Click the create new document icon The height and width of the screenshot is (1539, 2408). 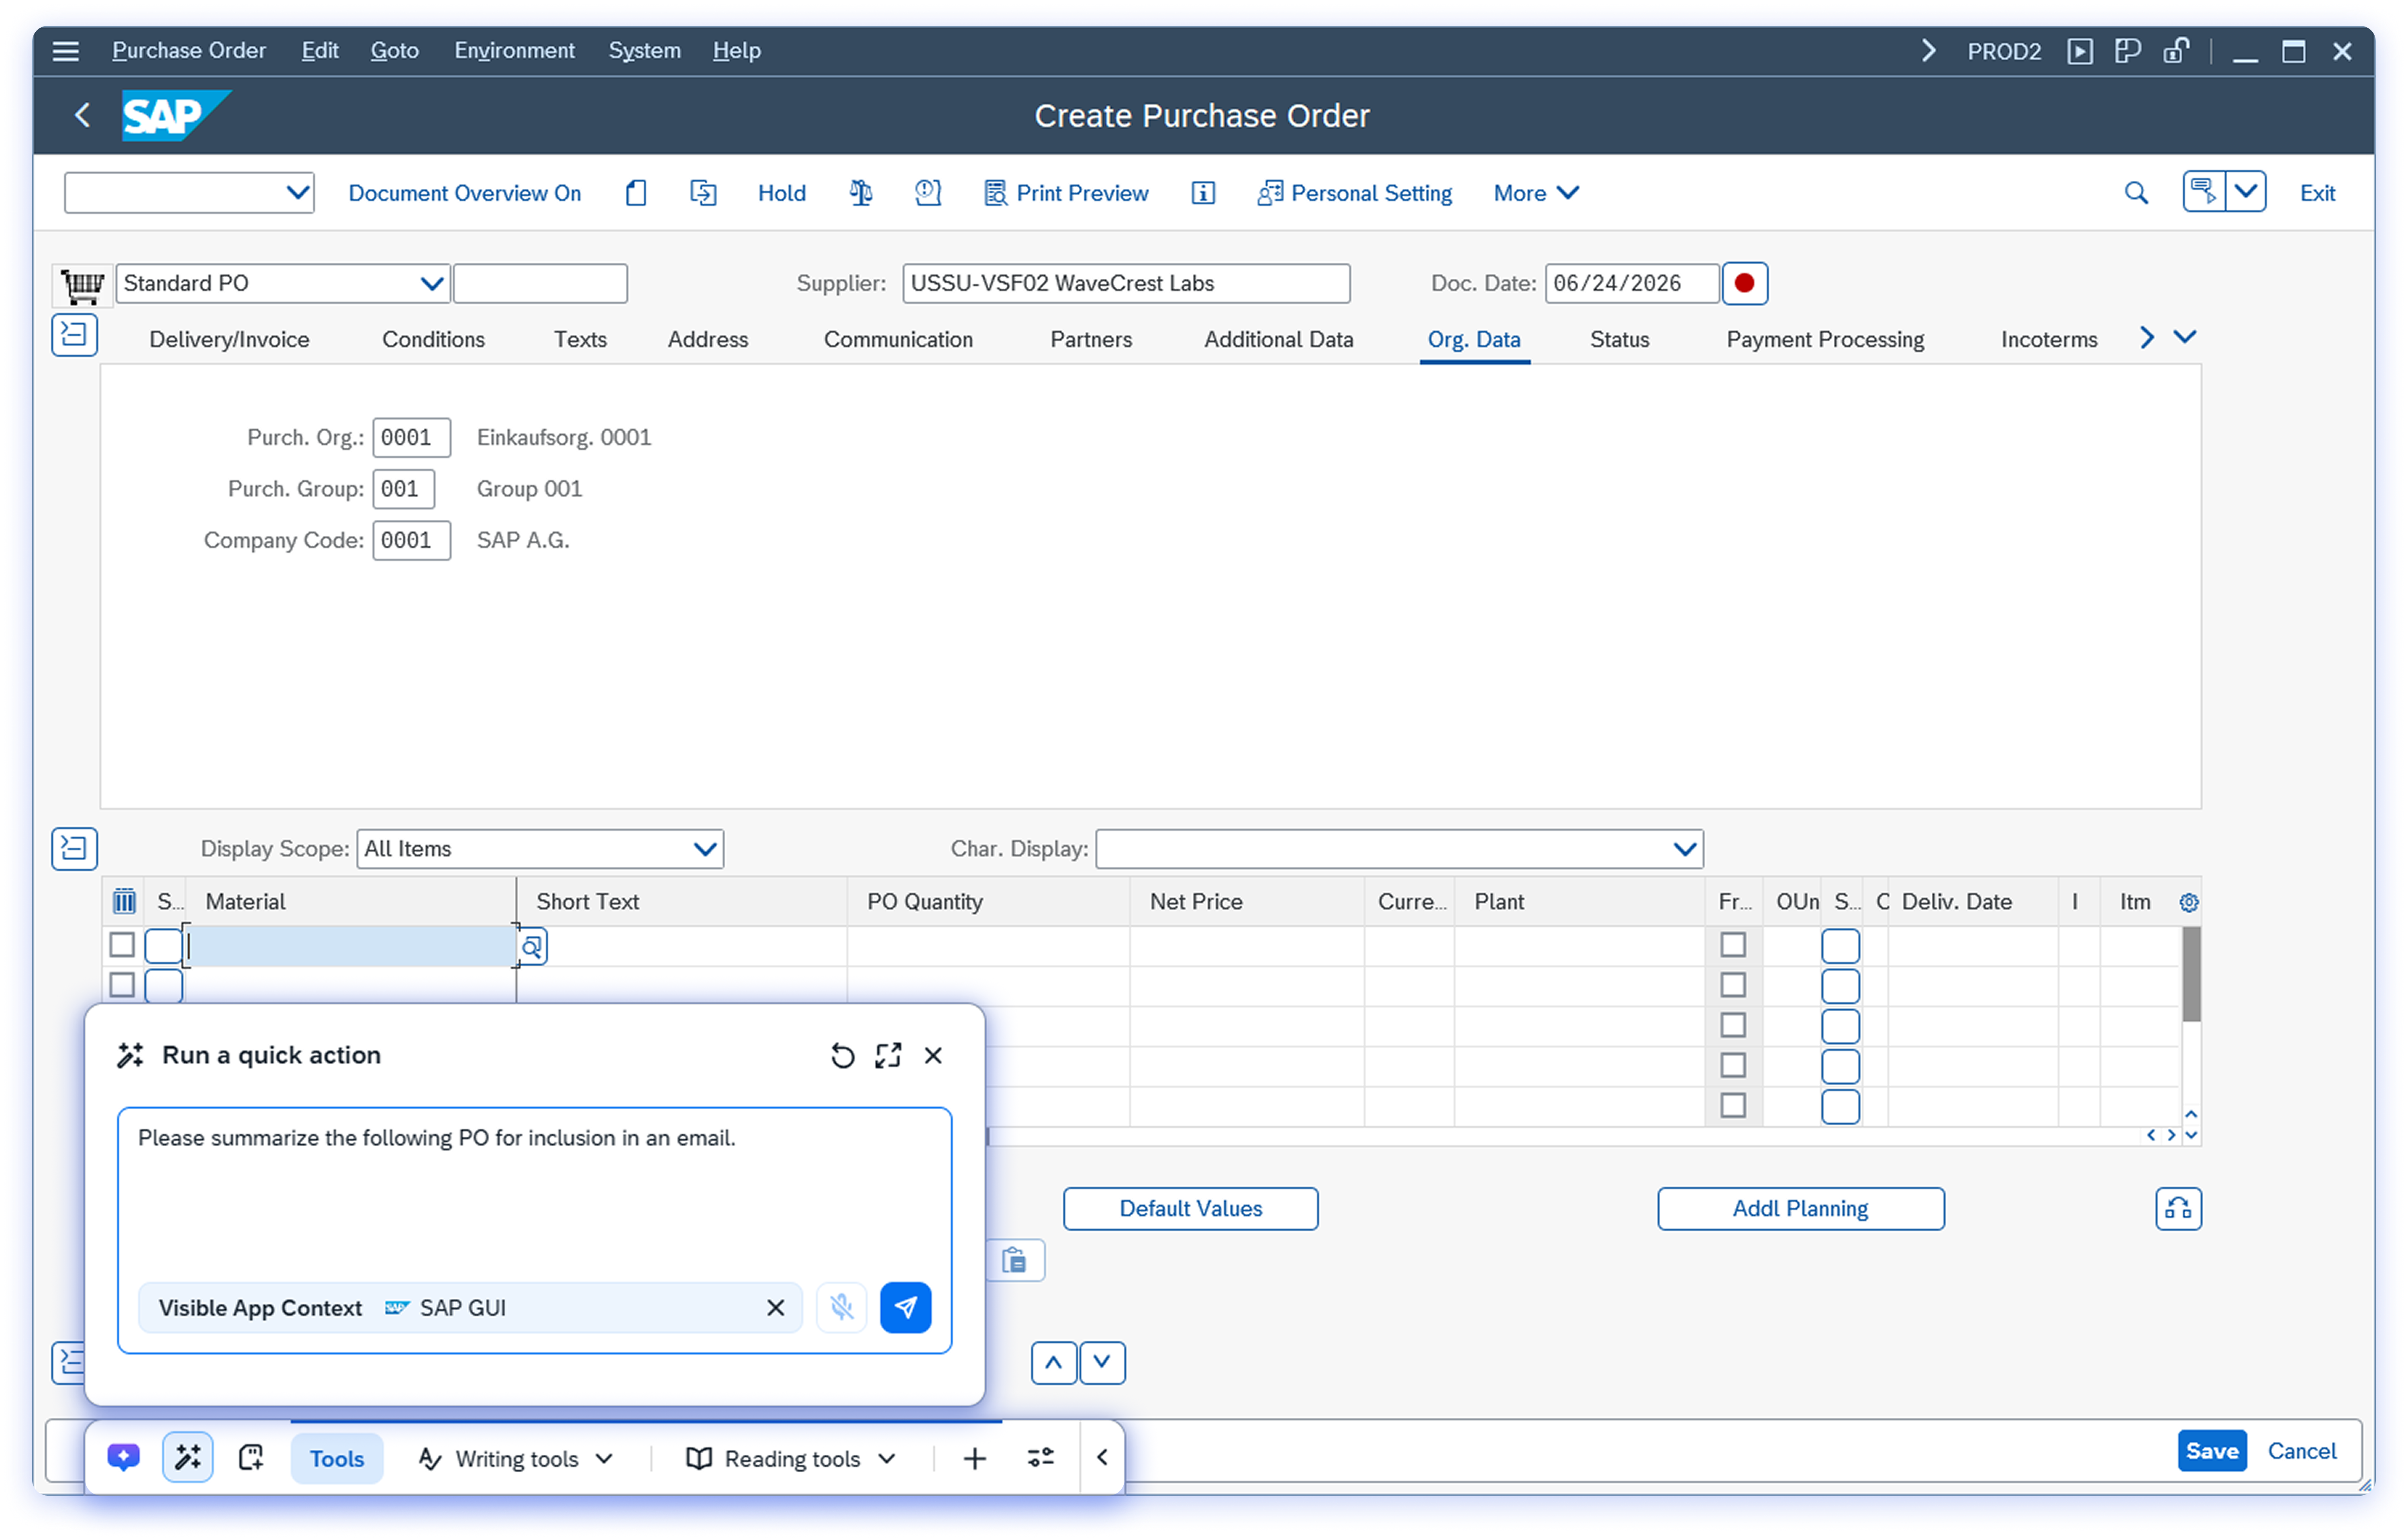(636, 193)
